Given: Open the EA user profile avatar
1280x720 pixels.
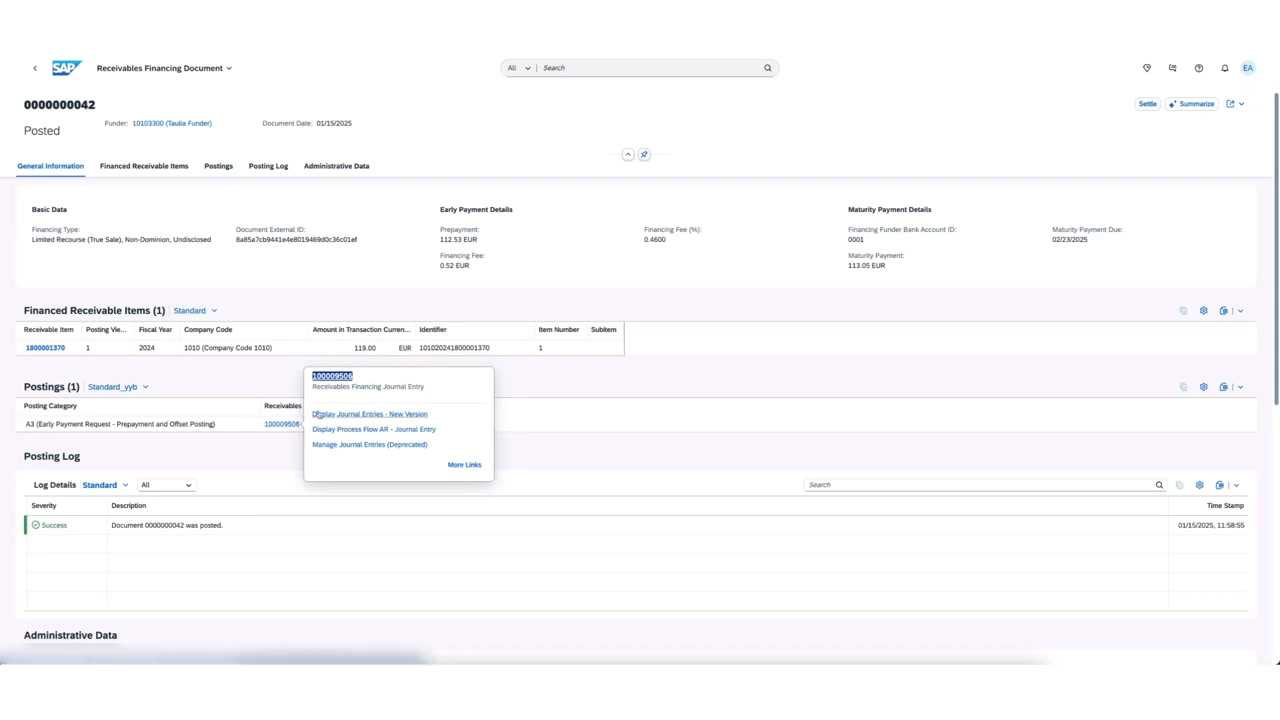Looking at the screenshot, I should [1248, 68].
